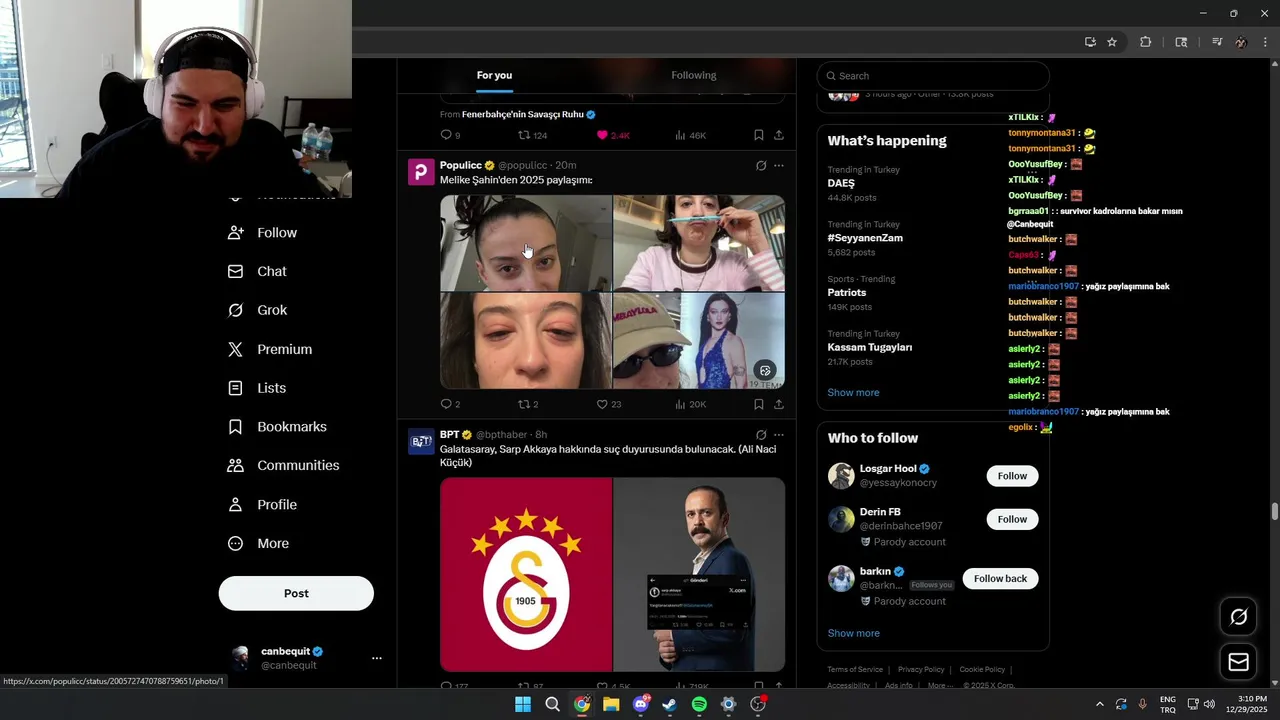Click the Post button
This screenshot has width=1280, height=720.
(x=296, y=593)
